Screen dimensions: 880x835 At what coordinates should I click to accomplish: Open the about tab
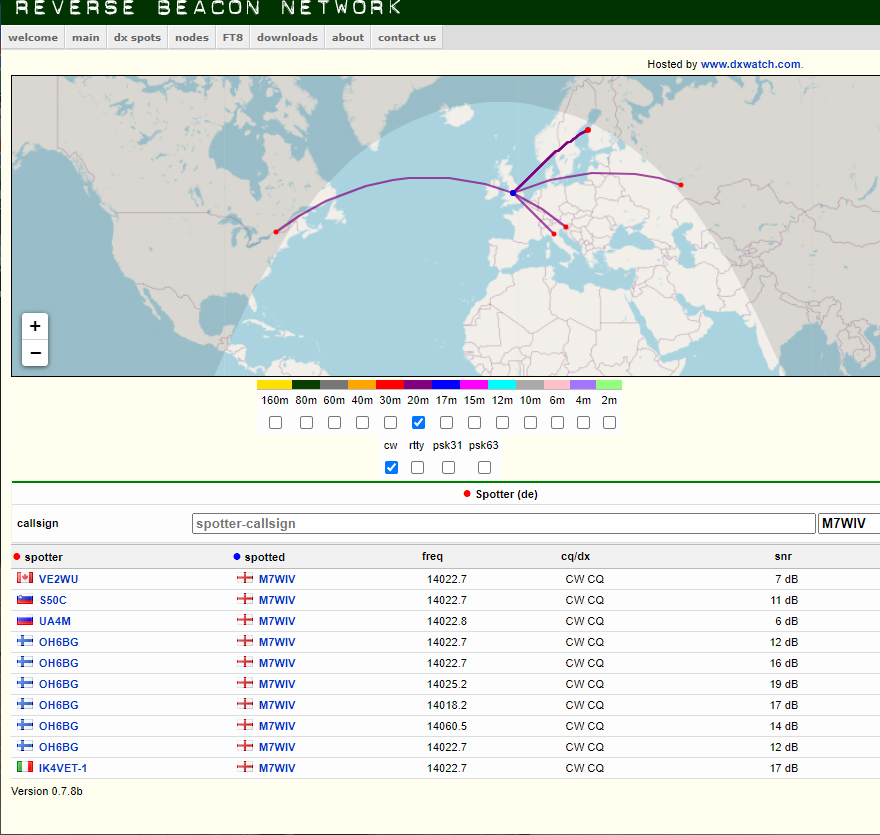point(348,38)
